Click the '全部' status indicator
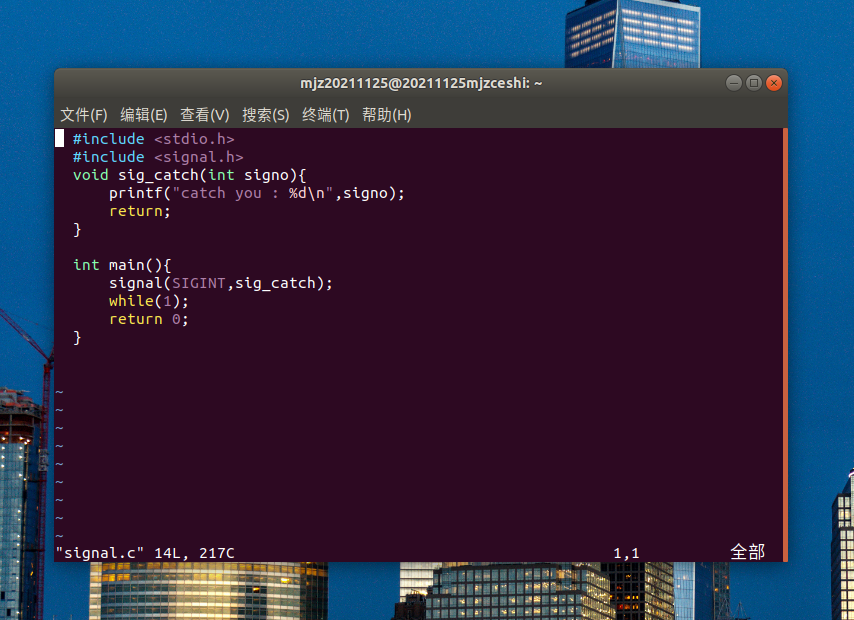Screen dimensions: 854x620 coord(747,552)
